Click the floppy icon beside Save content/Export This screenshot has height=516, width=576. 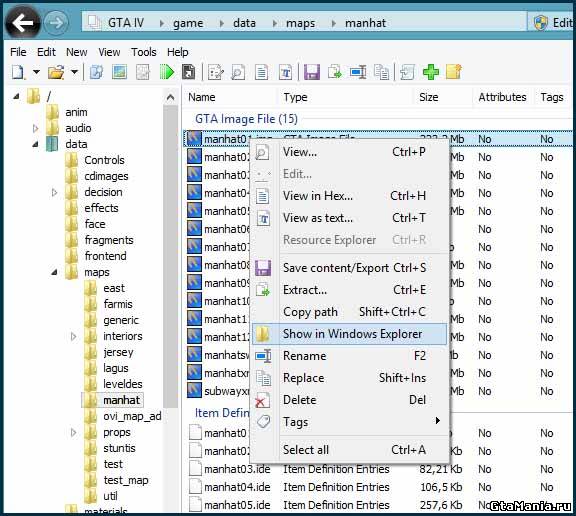point(263,268)
